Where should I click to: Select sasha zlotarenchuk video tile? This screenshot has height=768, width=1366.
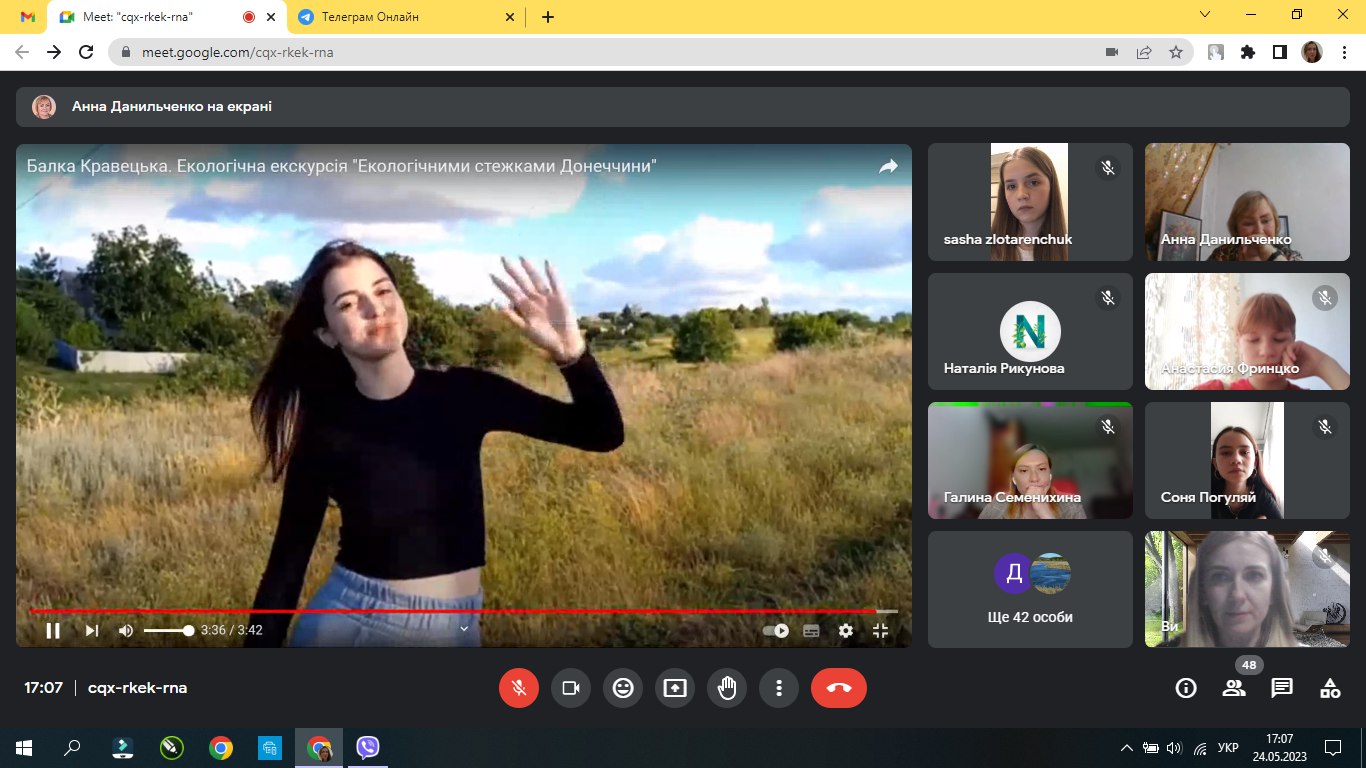coord(1030,202)
